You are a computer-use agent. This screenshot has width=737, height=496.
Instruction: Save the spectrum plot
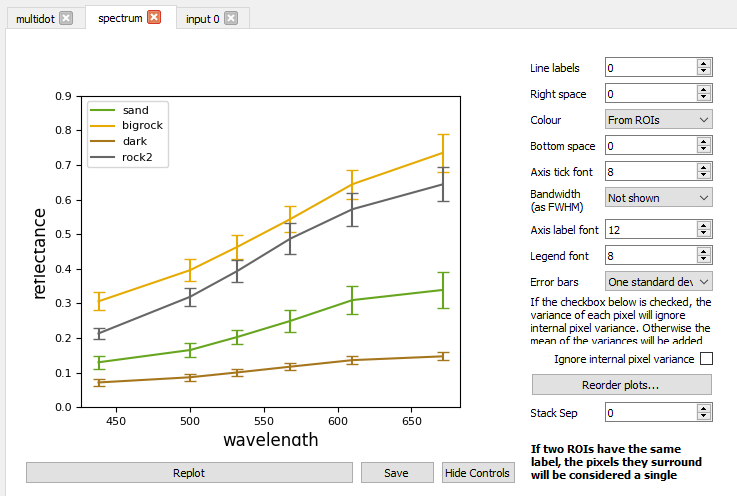point(397,473)
